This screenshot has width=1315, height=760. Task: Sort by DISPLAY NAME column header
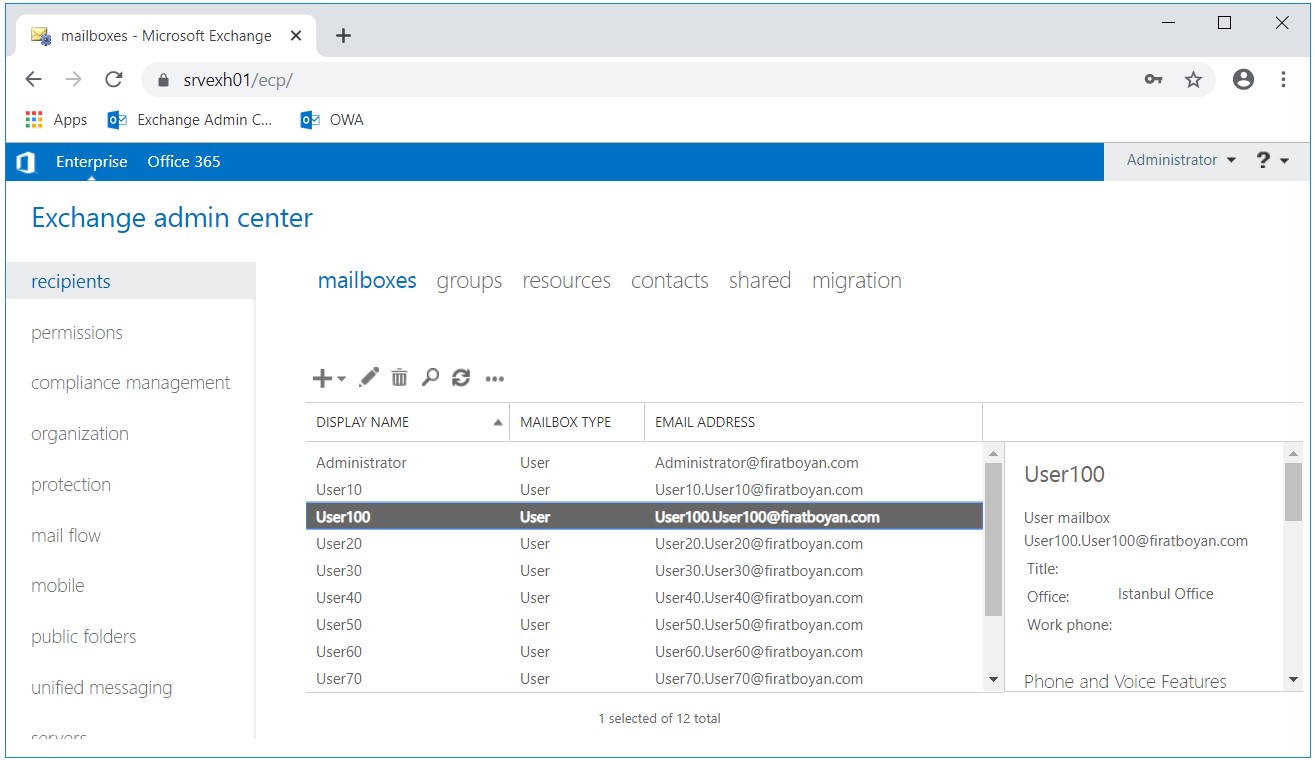407,422
